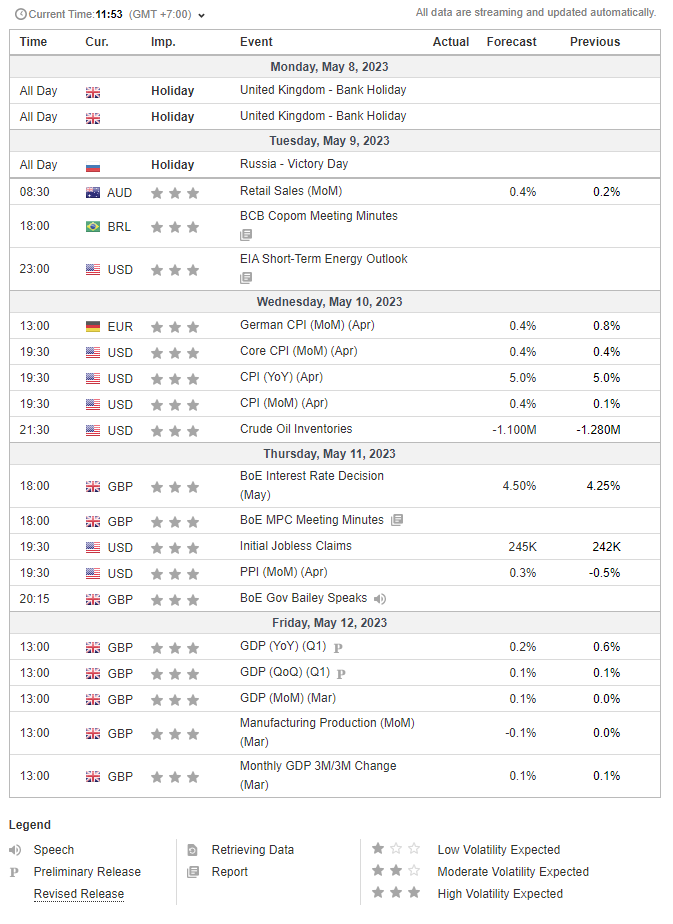Click BoE MPC Meeting Minutes report icon
This screenshot has height=924, width=673.
point(397,520)
